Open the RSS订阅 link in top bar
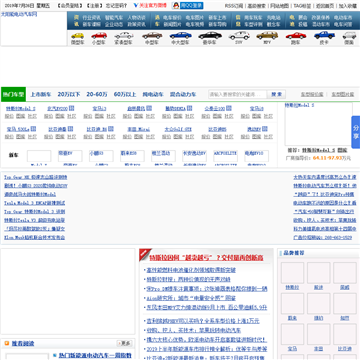 tap(234, 6)
